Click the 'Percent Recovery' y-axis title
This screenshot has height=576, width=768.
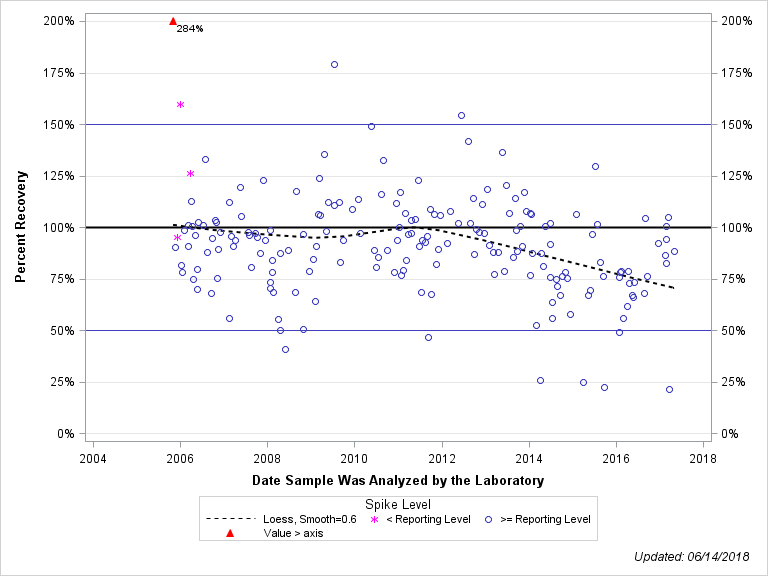20,226
